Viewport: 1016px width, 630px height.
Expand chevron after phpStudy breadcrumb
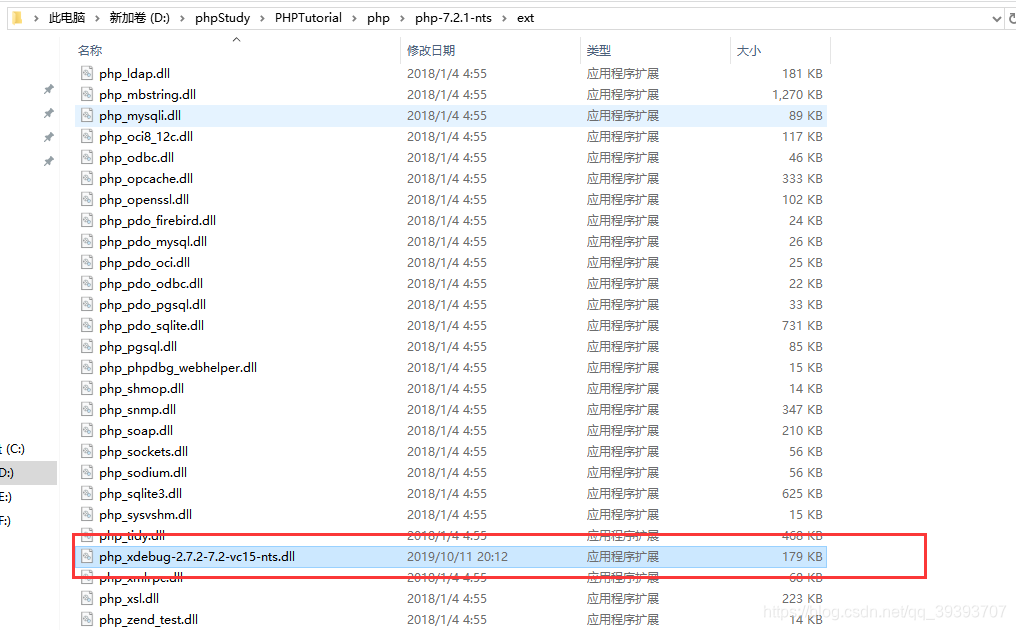pos(262,18)
